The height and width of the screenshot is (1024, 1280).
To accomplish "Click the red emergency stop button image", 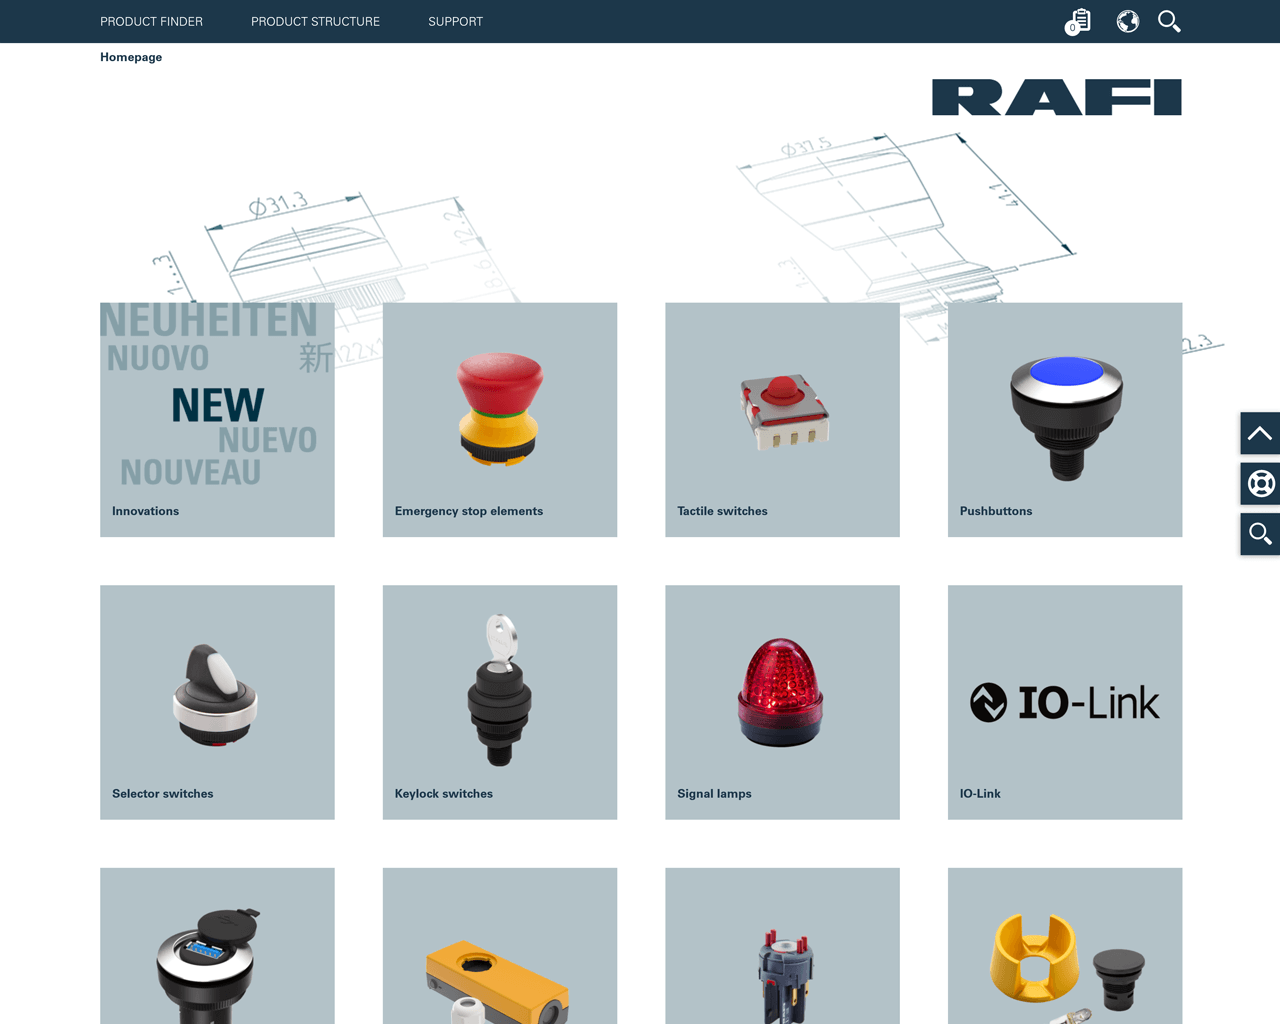I will pyautogui.click(x=499, y=410).
